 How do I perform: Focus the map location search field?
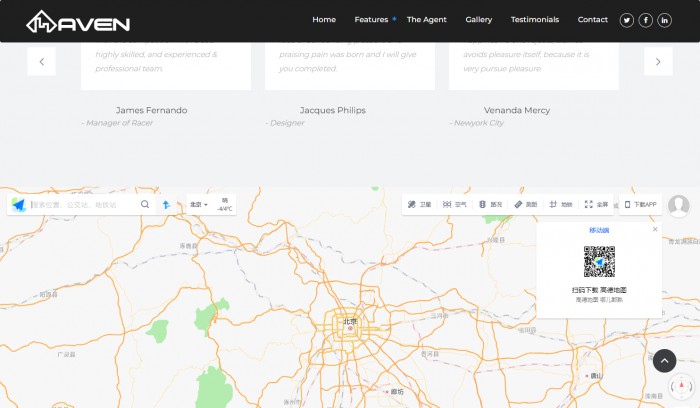click(83, 204)
